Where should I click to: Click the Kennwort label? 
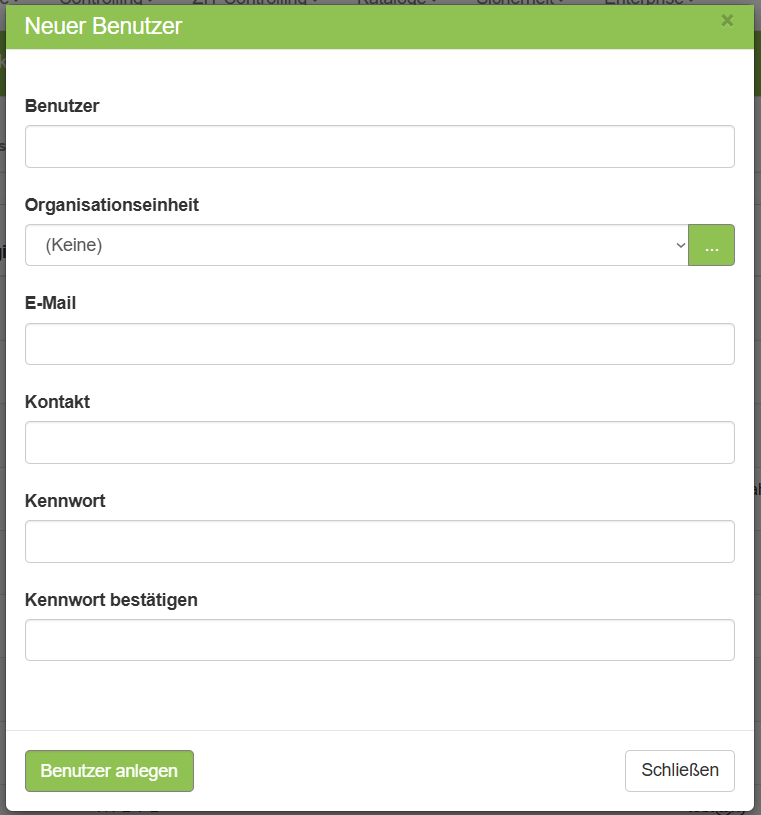point(65,501)
